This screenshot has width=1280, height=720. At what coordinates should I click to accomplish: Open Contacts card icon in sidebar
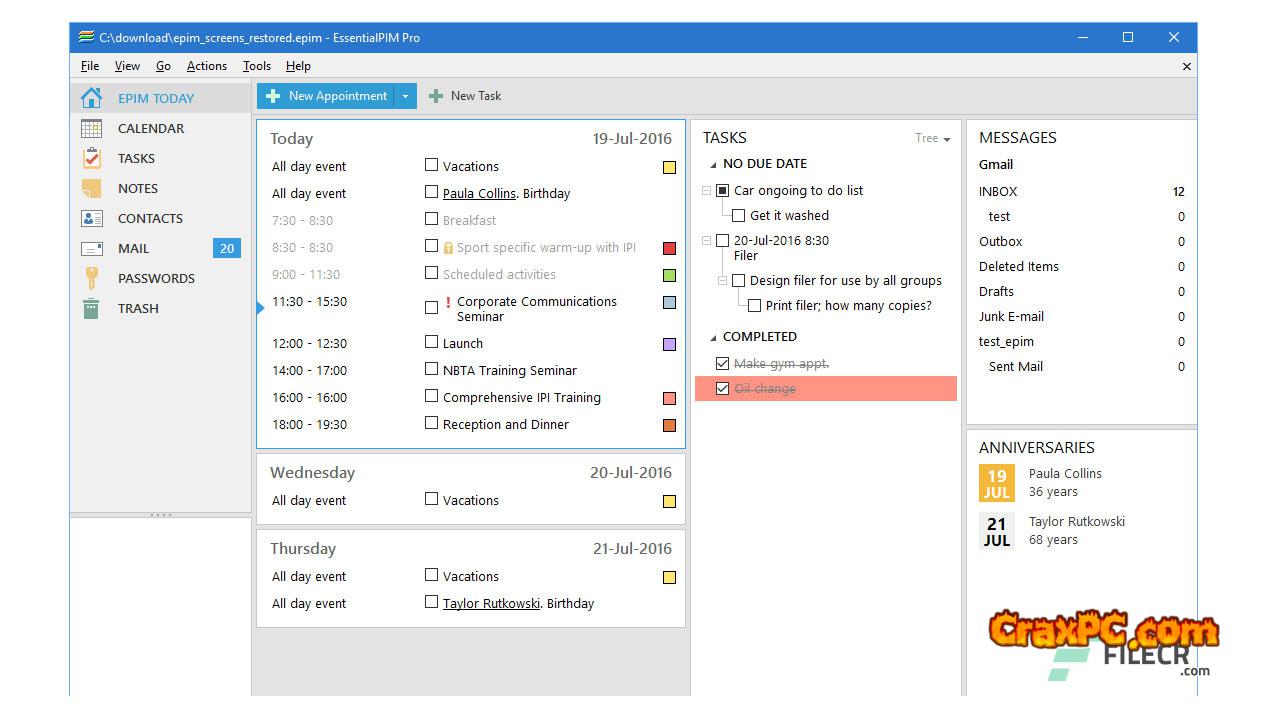click(x=91, y=218)
